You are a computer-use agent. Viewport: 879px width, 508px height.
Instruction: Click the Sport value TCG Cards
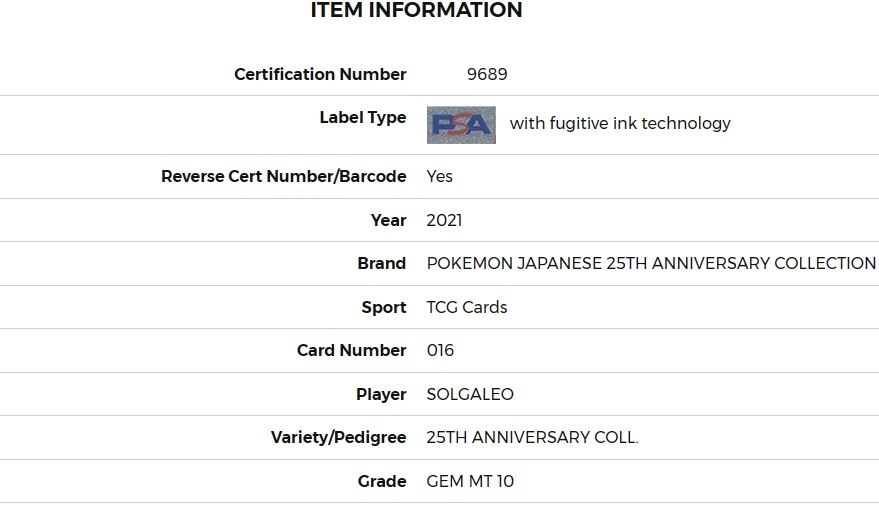click(466, 307)
